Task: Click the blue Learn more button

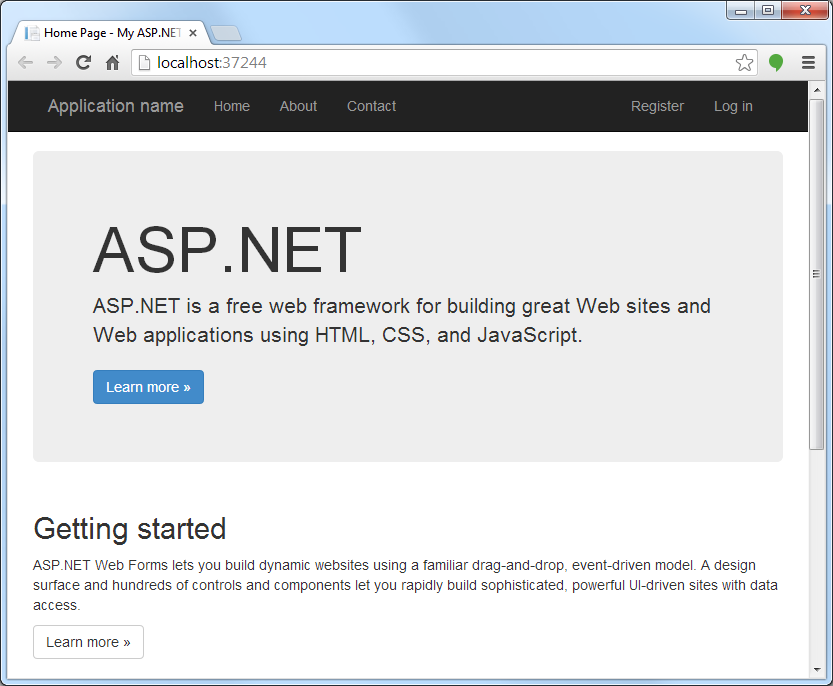Action: [148, 387]
